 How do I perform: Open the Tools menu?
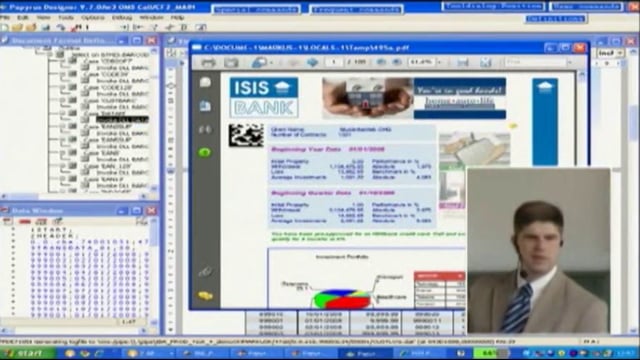pos(66,18)
